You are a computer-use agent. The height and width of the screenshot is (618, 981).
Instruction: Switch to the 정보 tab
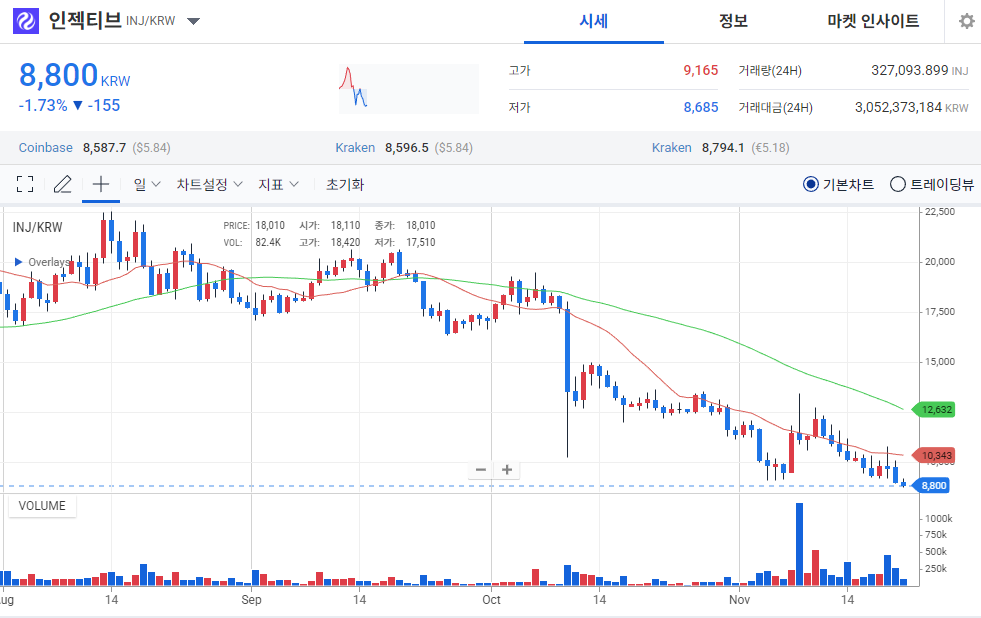tap(733, 21)
